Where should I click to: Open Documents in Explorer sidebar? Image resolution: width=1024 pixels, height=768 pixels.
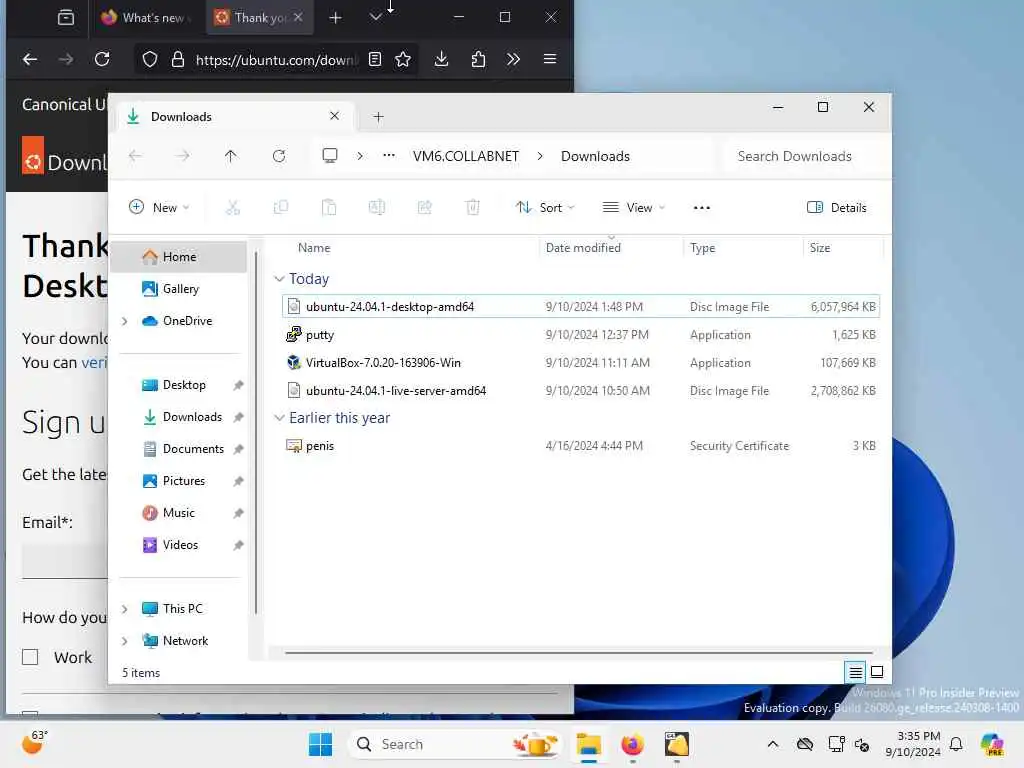click(179, 449)
